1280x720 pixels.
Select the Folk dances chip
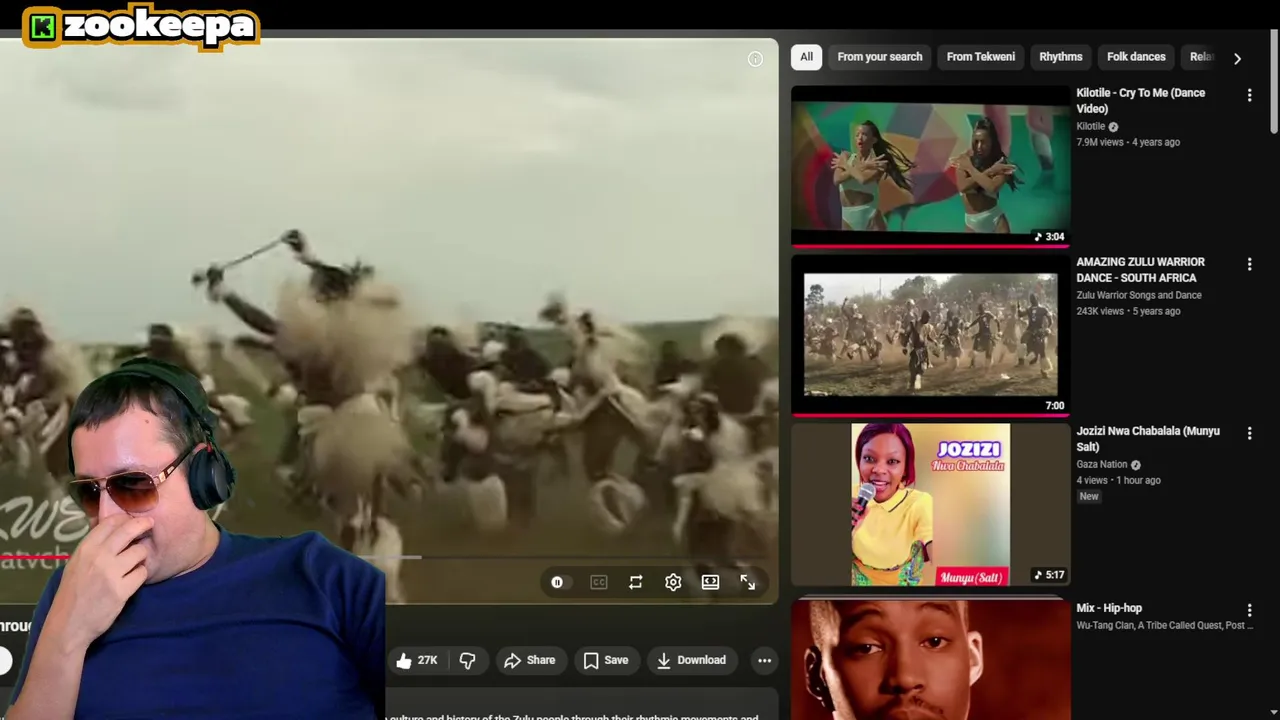click(x=1136, y=57)
